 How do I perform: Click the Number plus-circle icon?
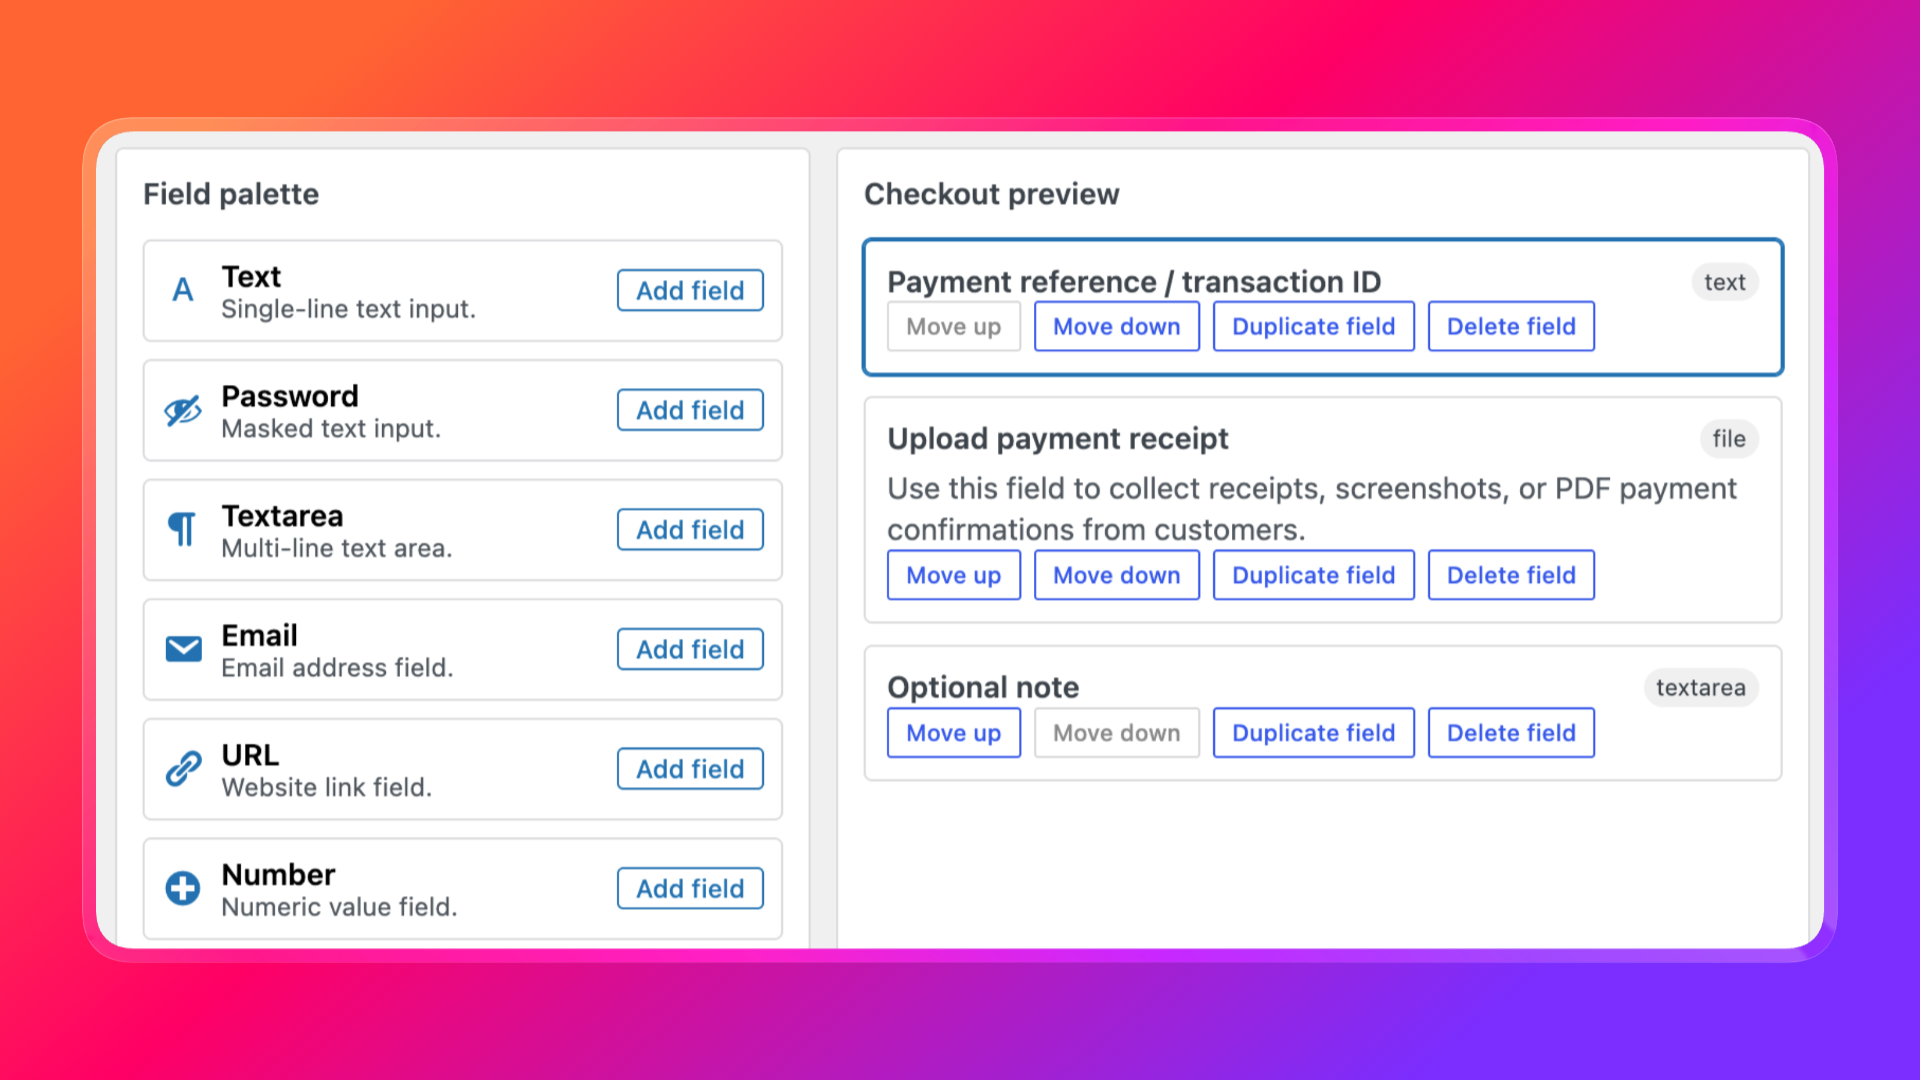click(x=183, y=888)
